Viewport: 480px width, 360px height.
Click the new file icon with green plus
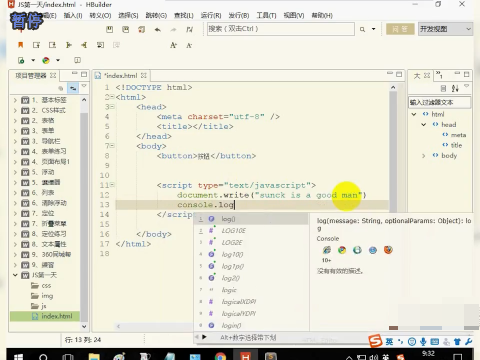21,60
